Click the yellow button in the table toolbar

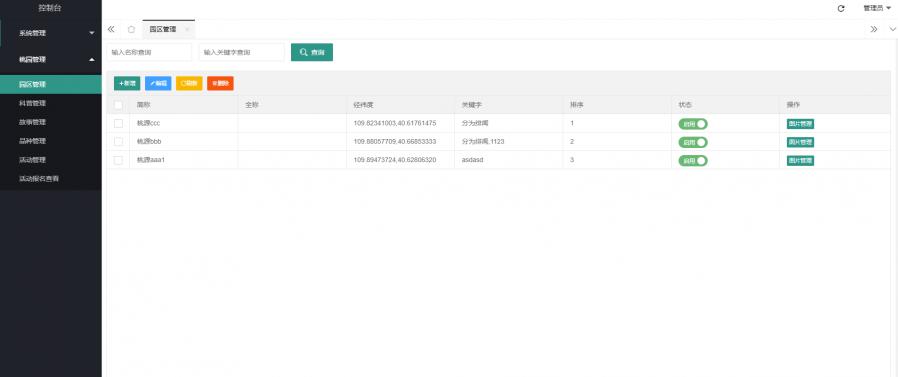(x=189, y=83)
